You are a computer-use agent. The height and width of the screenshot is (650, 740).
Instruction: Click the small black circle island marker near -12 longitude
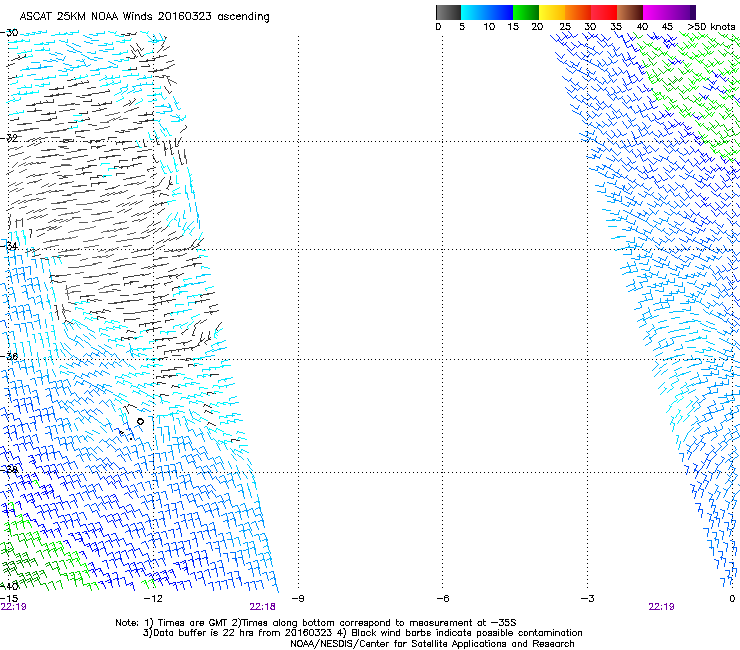[140, 421]
